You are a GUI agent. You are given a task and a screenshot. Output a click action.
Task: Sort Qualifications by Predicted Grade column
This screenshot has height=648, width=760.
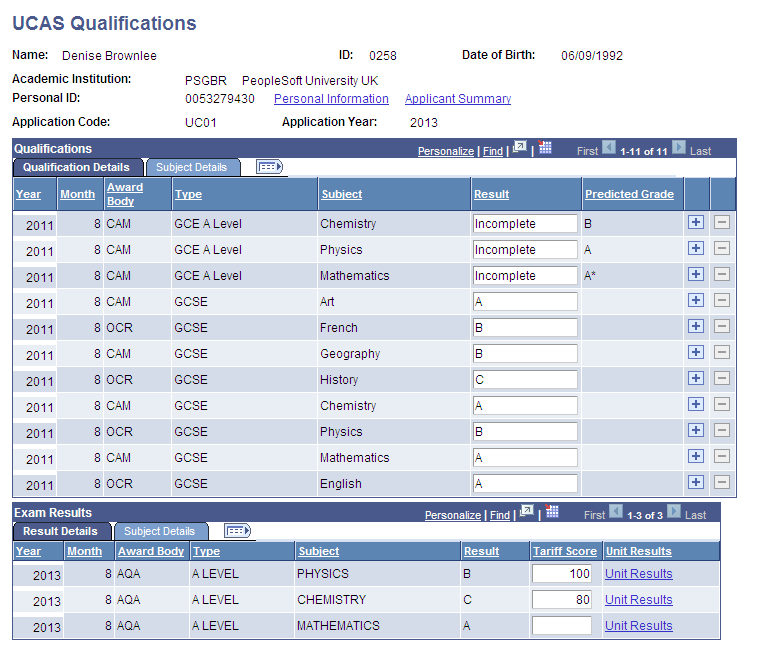[629, 194]
